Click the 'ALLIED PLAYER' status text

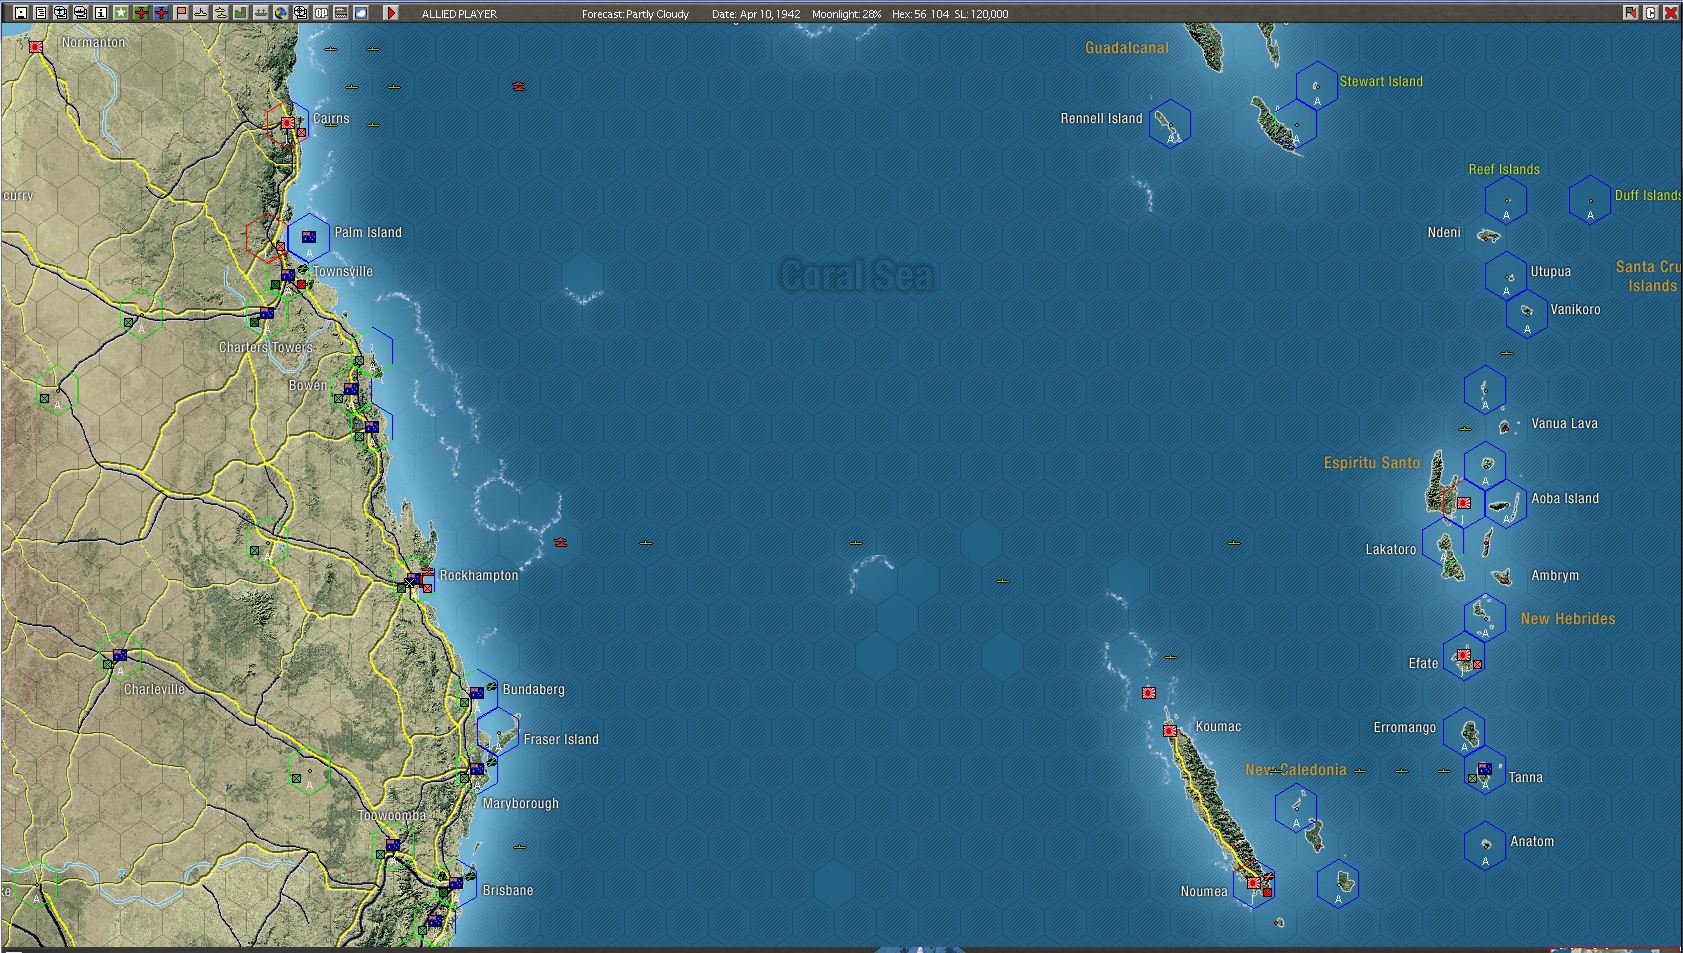click(459, 14)
